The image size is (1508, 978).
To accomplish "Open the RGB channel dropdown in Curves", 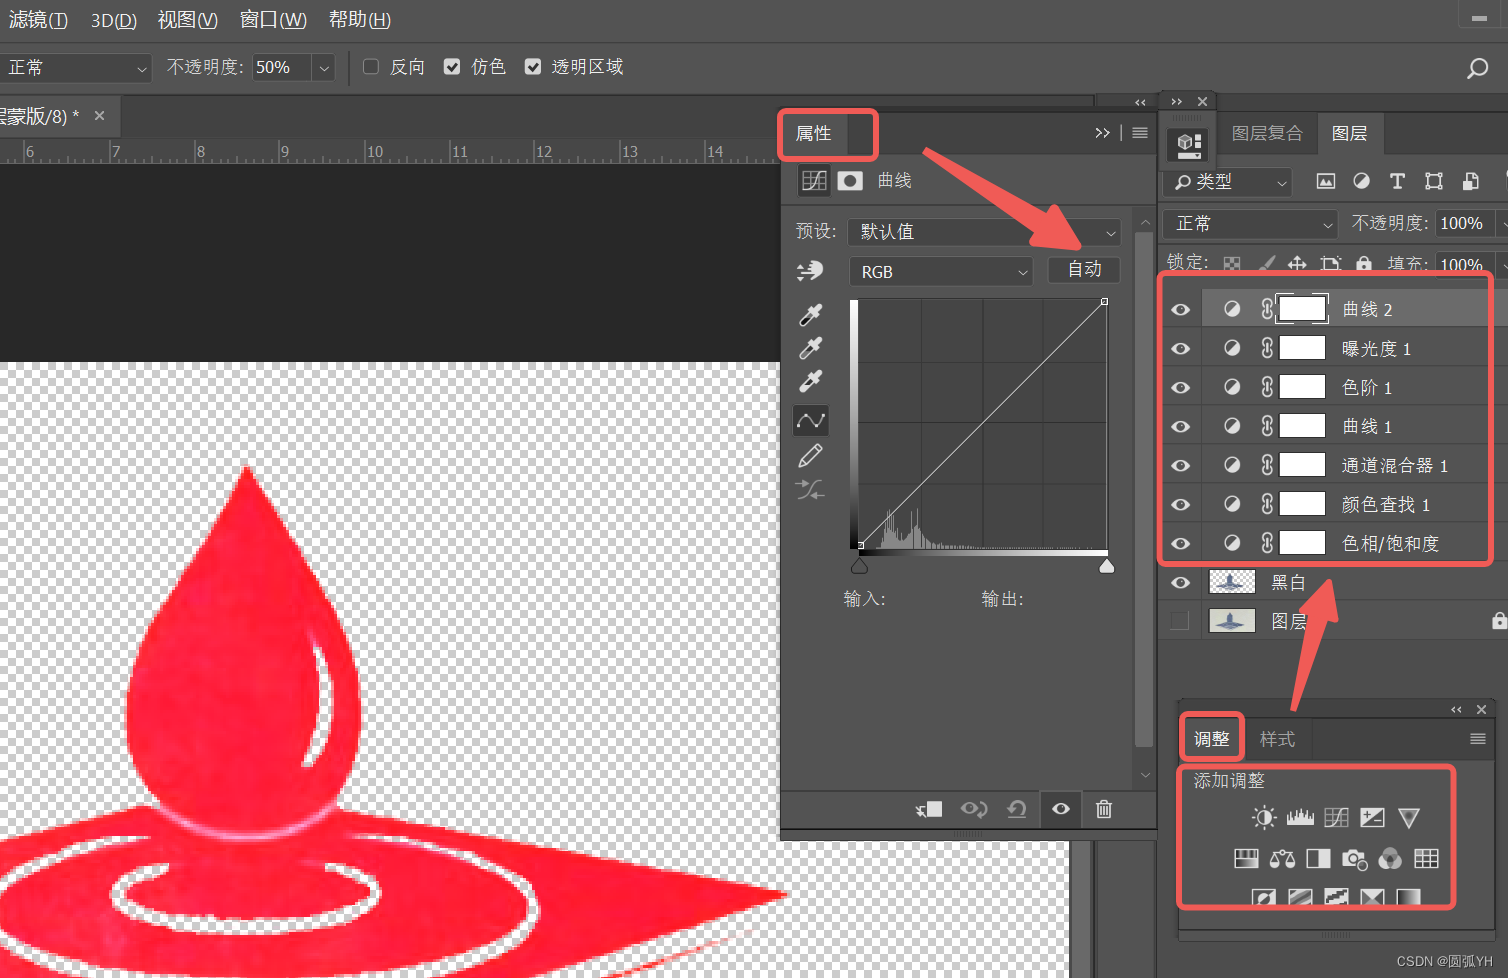I will tap(940, 271).
